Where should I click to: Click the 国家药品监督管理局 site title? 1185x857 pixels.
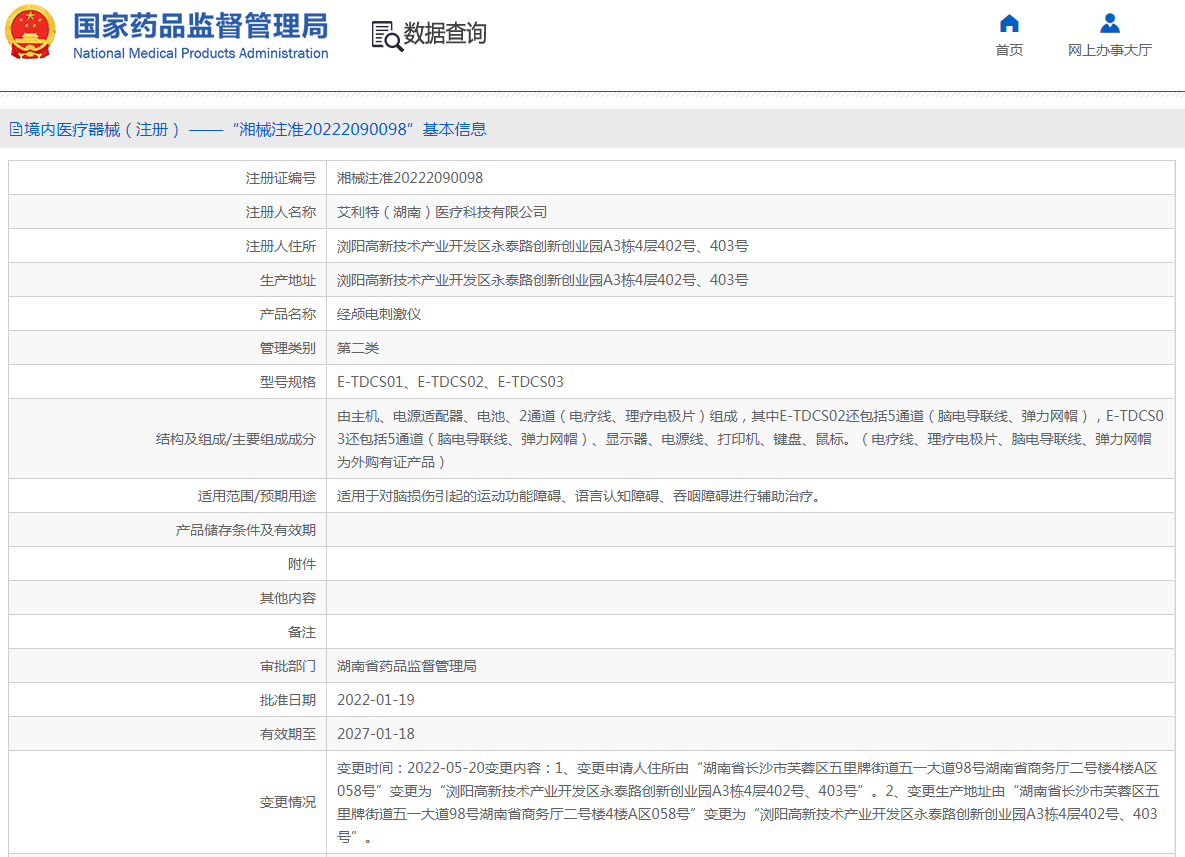point(200,26)
